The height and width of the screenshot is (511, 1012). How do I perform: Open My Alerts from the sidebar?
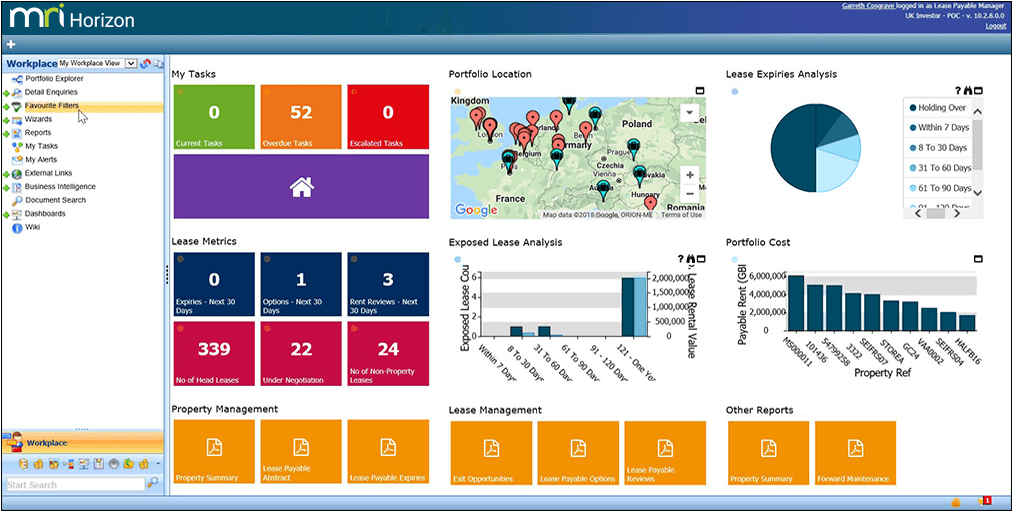pos(41,159)
